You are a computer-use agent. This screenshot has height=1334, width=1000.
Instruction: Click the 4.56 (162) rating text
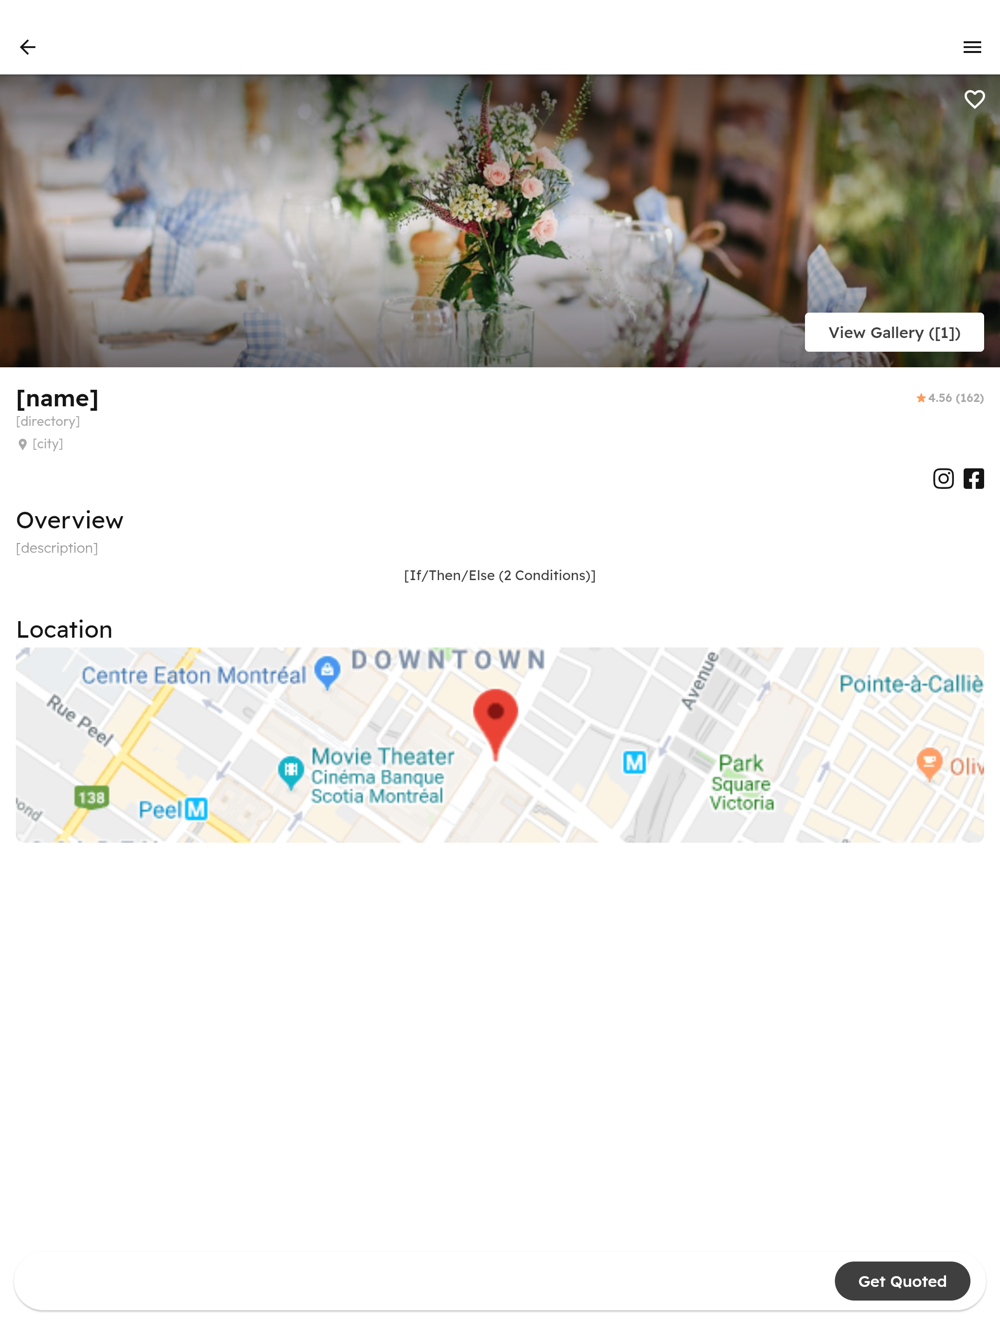click(x=956, y=398)
